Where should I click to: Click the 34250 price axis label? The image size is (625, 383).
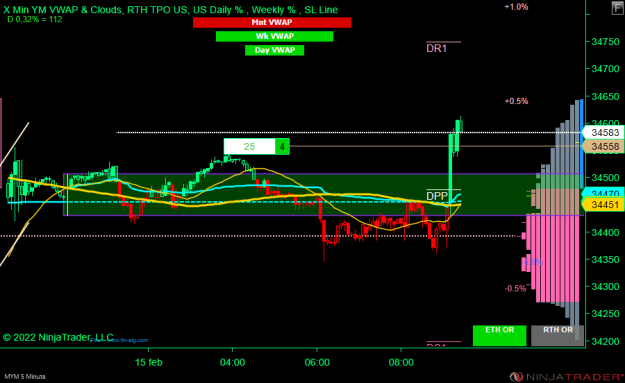click(x=605, y=314)
